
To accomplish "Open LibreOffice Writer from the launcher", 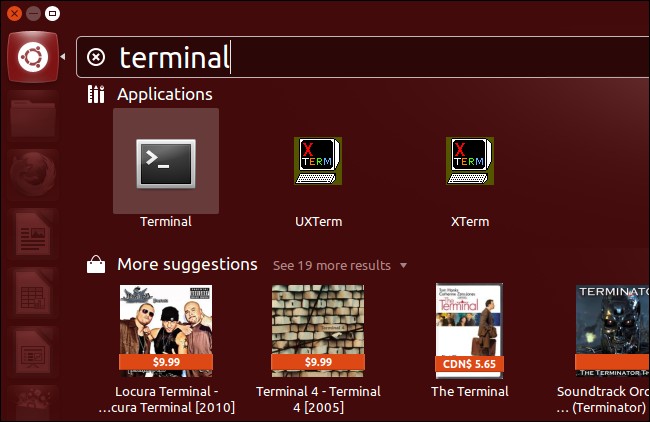I will click(33, 233).
